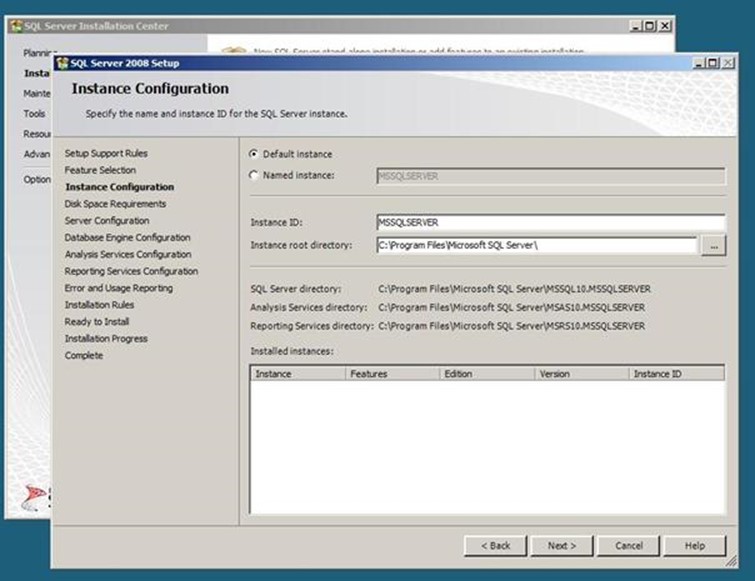Image resolution: width=755 pixels, height=581 pixels.
Task: Click Feature Selection step
Action: click(100, 170)
